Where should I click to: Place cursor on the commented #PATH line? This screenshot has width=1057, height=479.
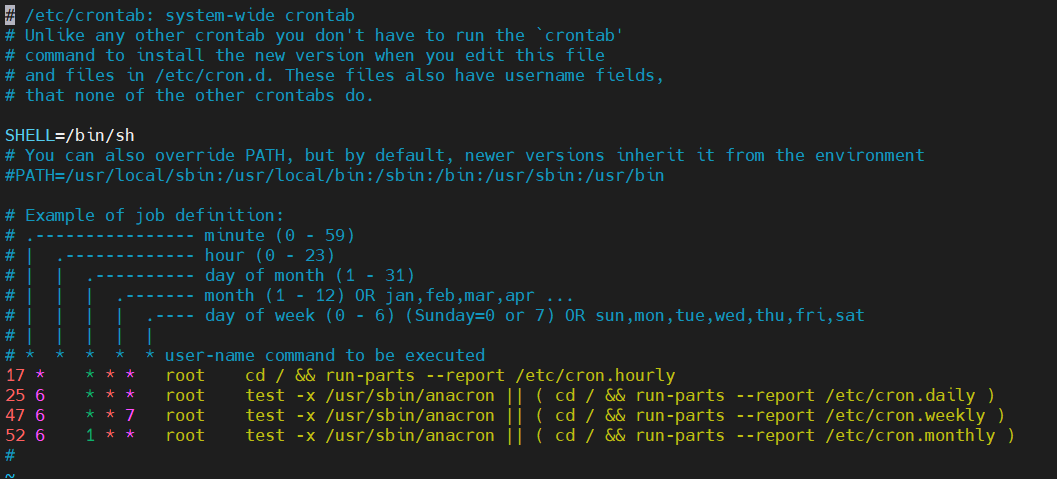point(334,175)
